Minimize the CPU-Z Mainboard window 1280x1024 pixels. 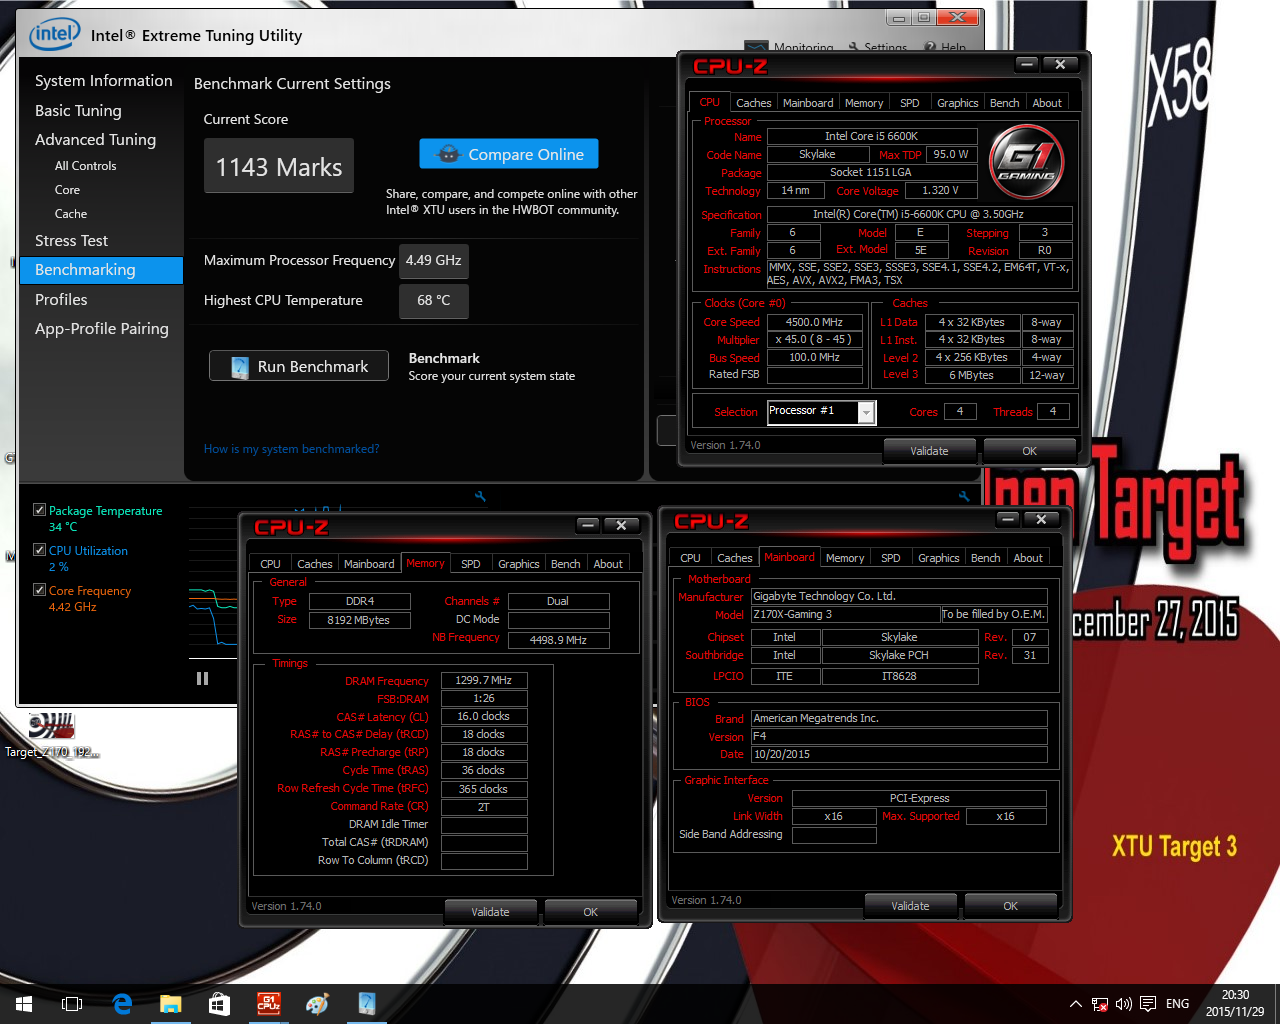[x=1008, y=519]
